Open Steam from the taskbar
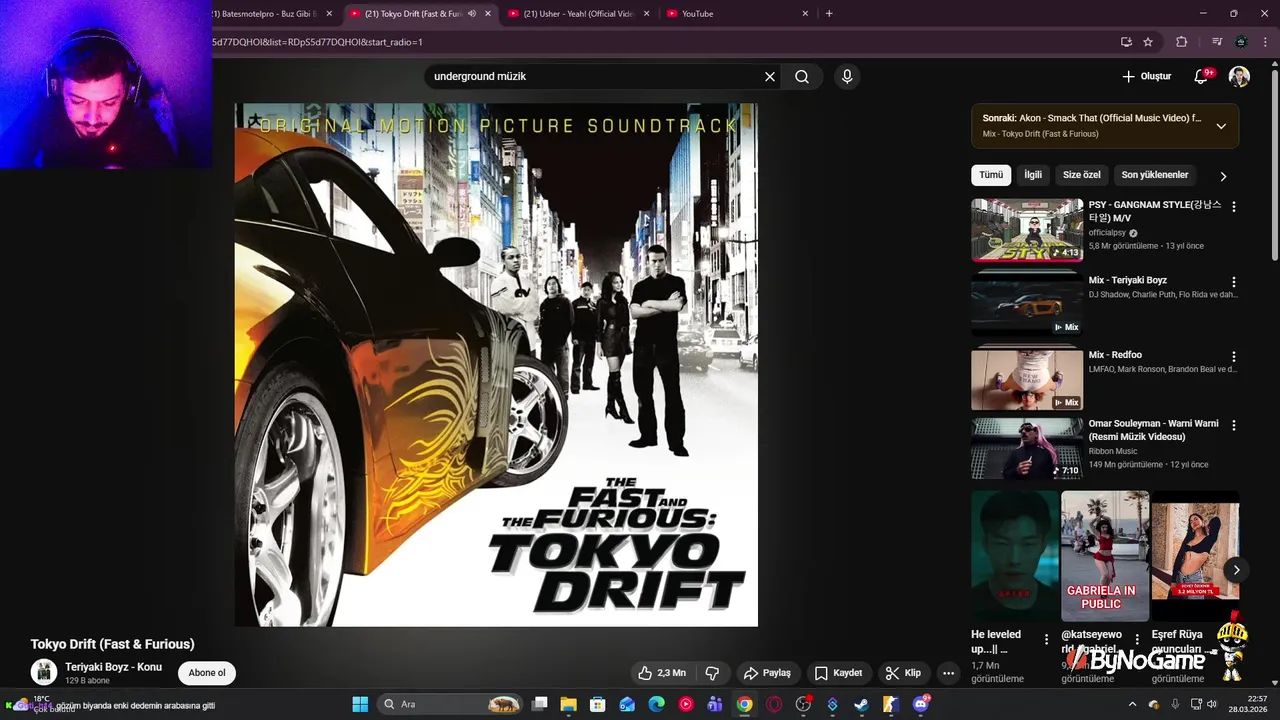 [861, 704]
